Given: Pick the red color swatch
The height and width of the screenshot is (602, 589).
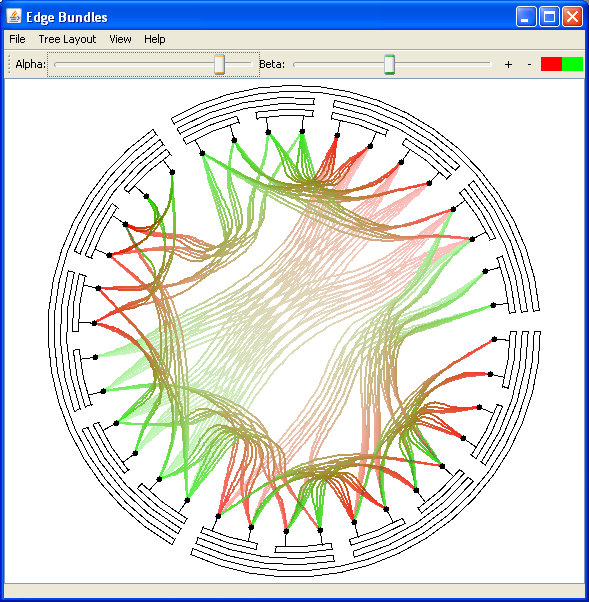Looking at the screenshot, I should tap(551, 64).
